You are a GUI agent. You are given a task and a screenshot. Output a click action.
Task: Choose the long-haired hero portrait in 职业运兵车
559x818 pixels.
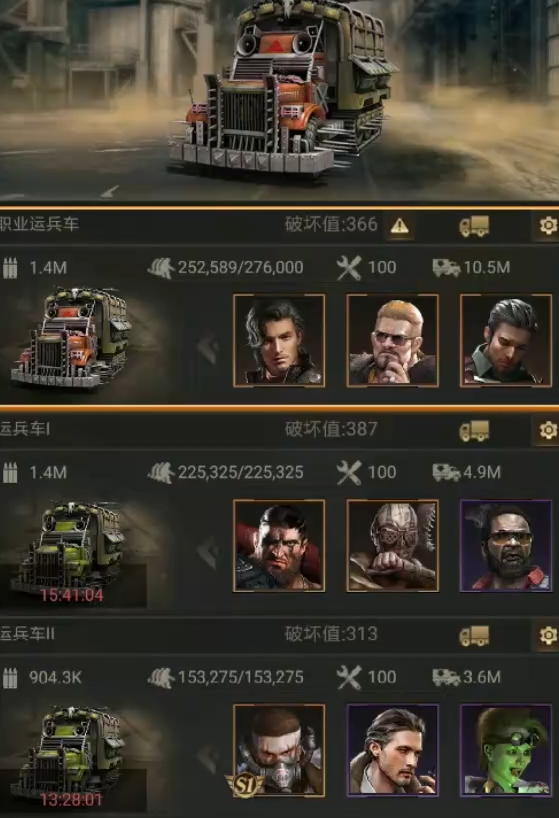point(279,341)
